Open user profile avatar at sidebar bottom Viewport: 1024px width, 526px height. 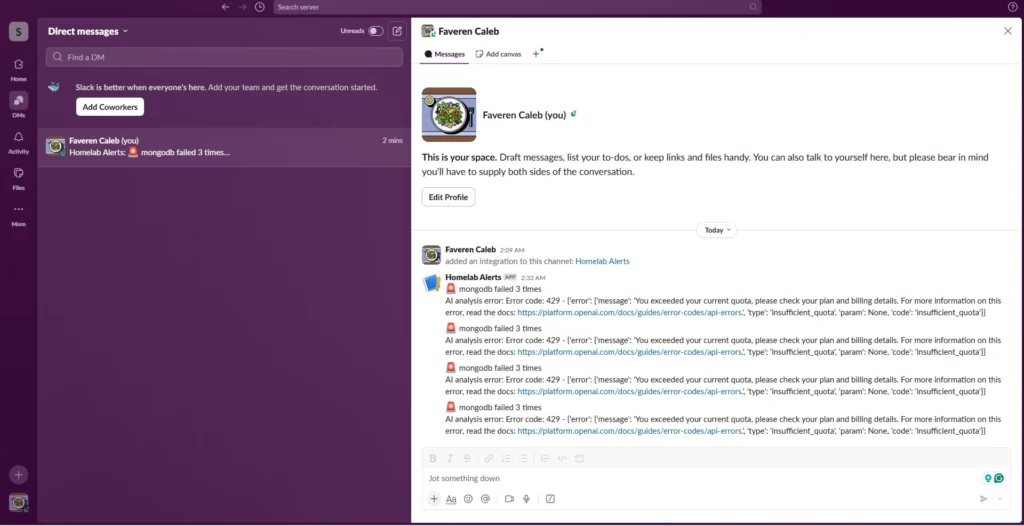tap(18, 502)
